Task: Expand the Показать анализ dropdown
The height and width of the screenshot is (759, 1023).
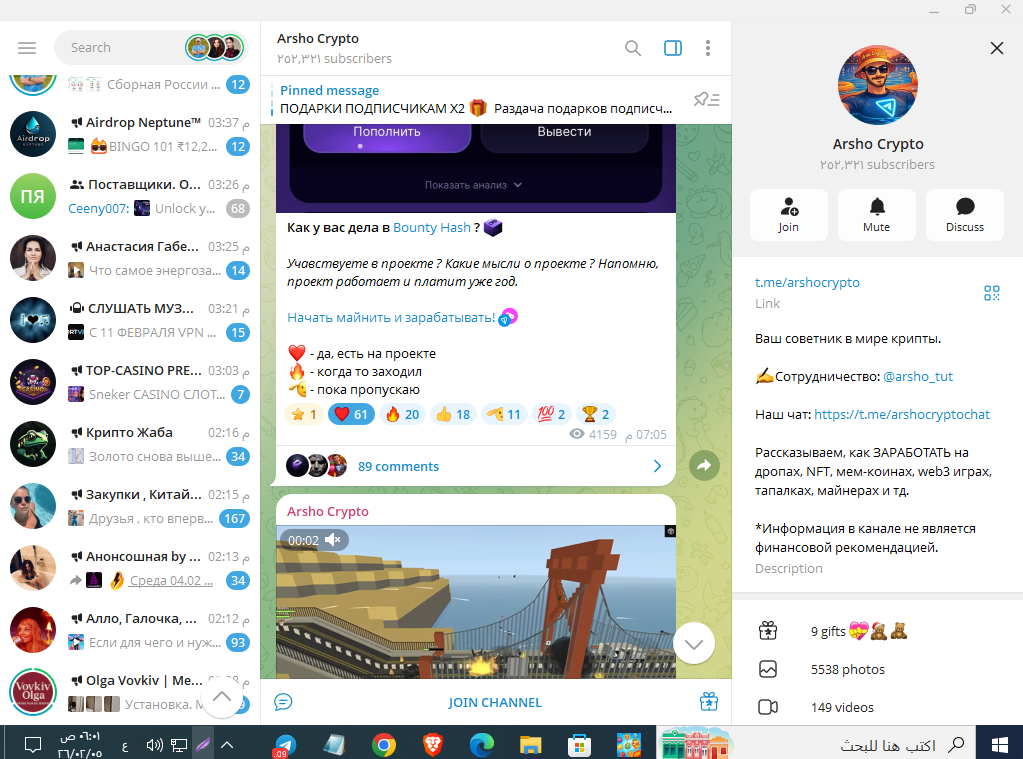Action: tap(473, 185)
